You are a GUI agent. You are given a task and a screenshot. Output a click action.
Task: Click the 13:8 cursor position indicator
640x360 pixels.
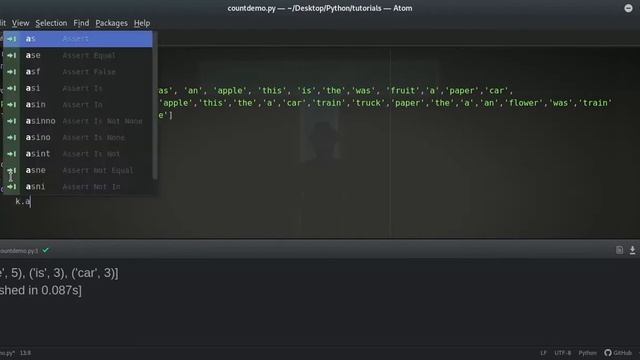pos(25,353)
